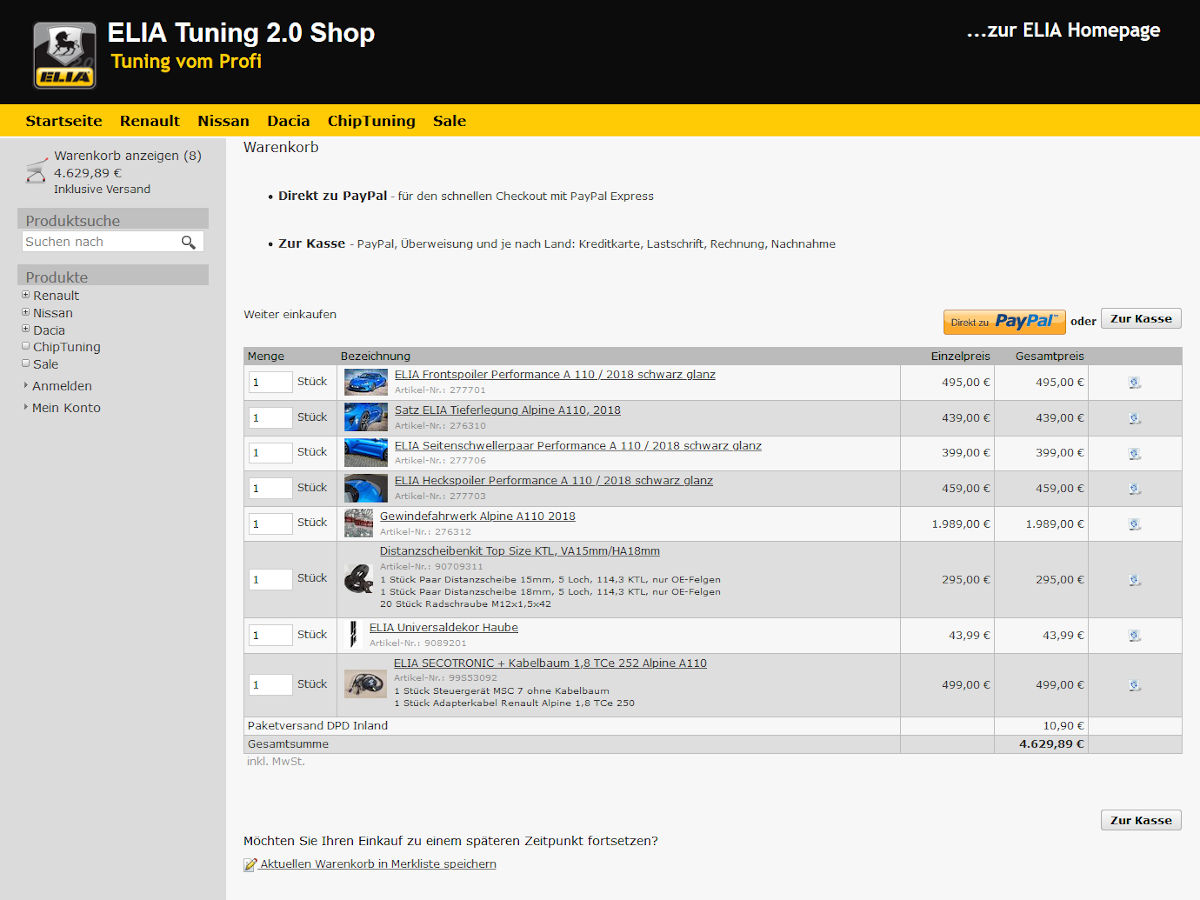Open the Distanzscheibenkit product thumbnail
Image resolution: width=1200 pixels, height=900 pixels.
[x=359, y=579]
